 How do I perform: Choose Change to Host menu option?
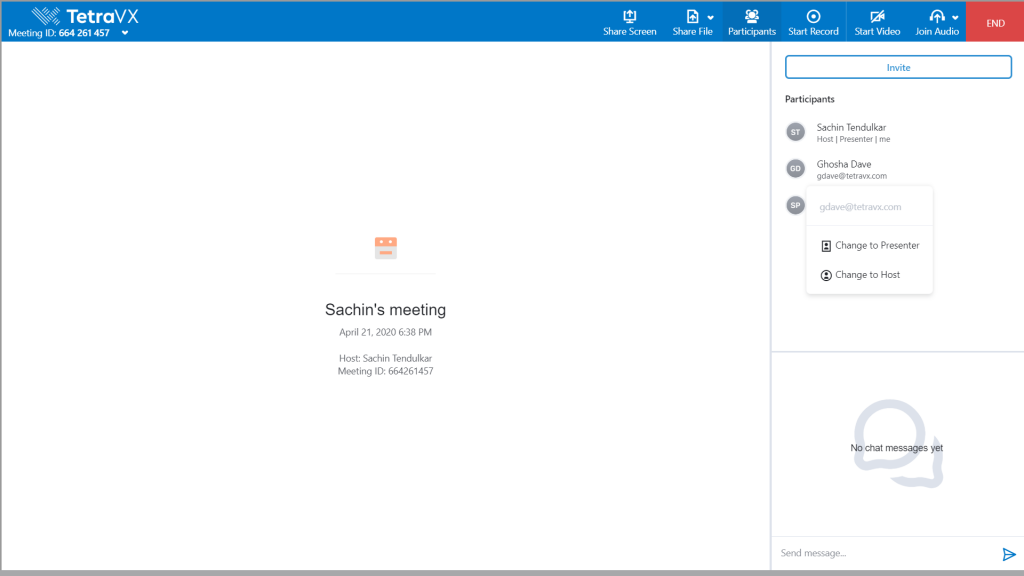pyautogui.click(x=869, y=275)
